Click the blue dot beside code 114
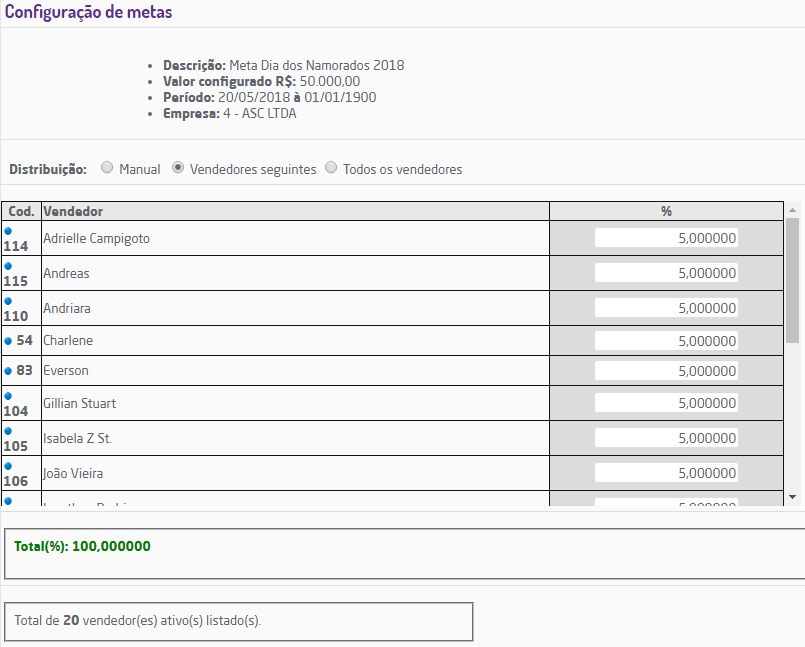 click(x=8, y=230)
